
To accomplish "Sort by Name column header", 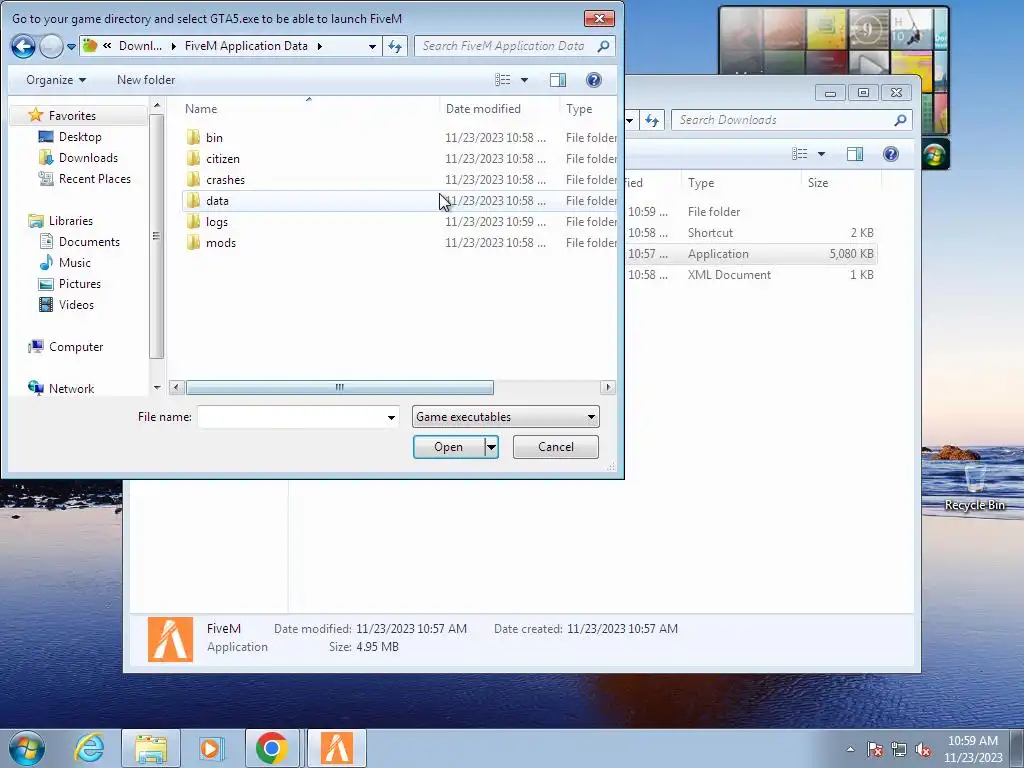I will click(x=308, y=108).
